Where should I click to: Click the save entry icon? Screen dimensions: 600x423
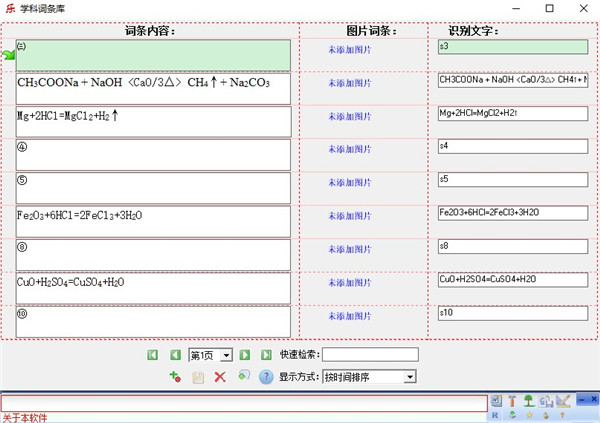click(x=198, y=377)
